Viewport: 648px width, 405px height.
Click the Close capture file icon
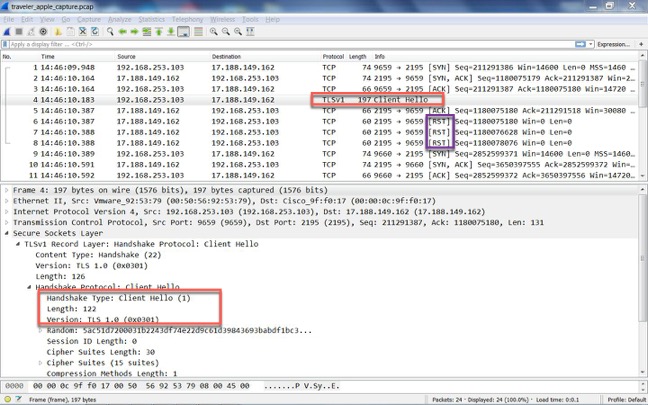pos(83,32)
